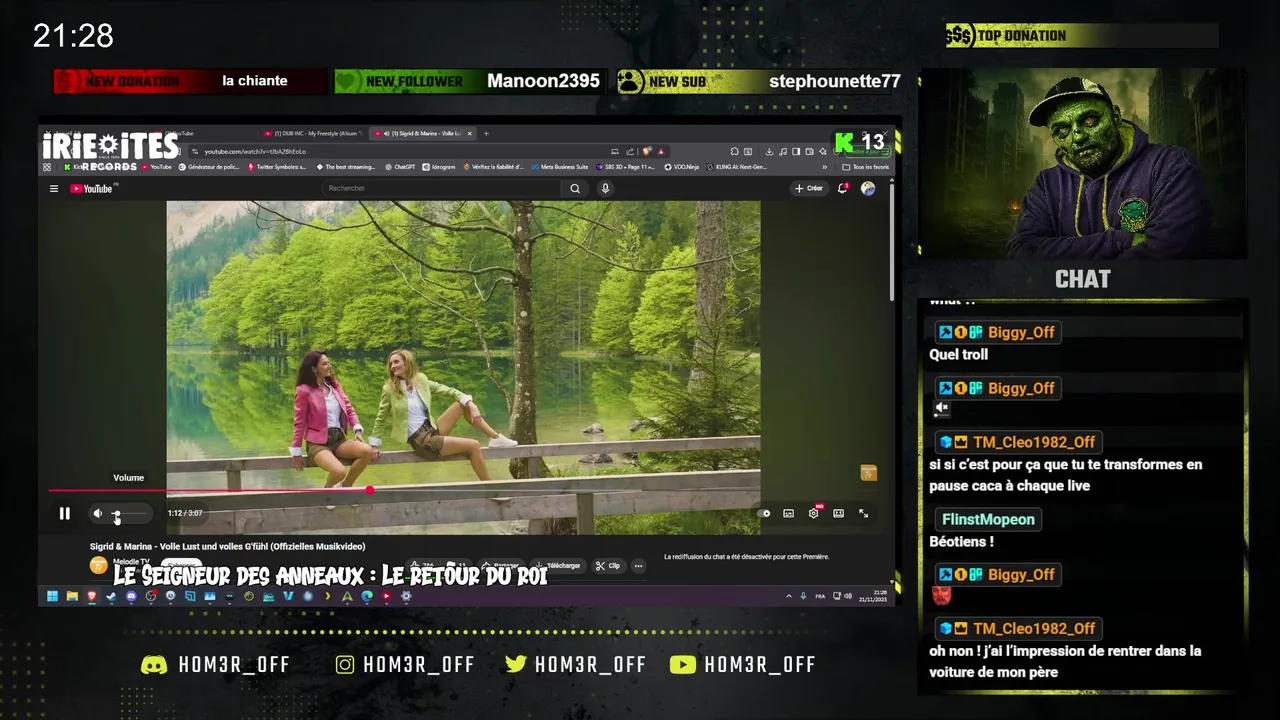This screenshot has height=720, width=1280.
Task: Open the FRA language selector in tray
Action: 820,596
